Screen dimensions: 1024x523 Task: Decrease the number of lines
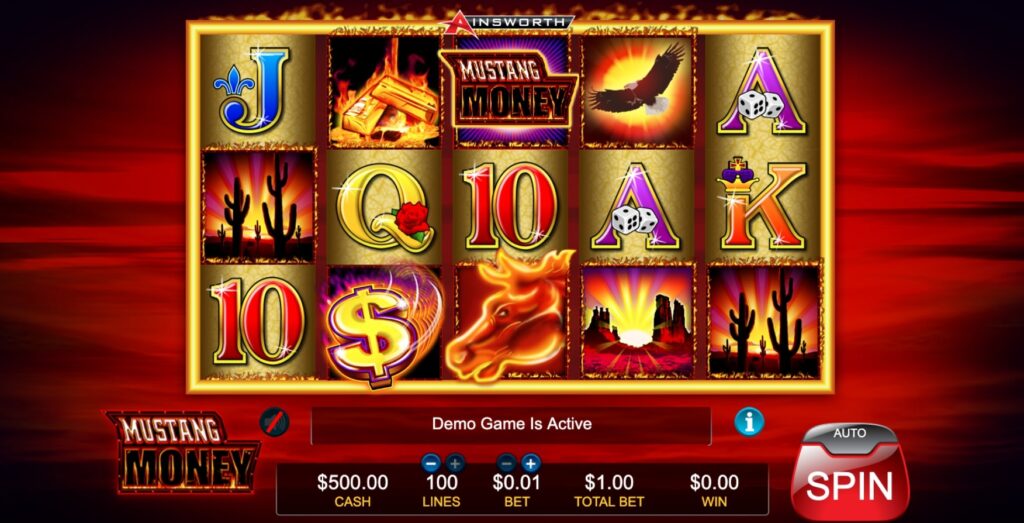430,464
